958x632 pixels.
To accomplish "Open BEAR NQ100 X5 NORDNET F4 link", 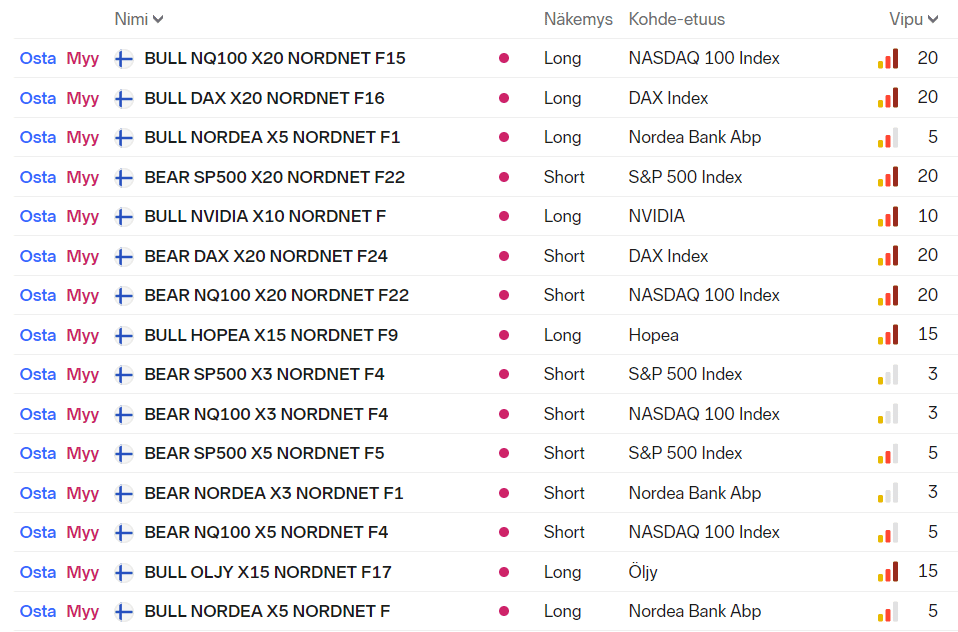I will click(x=266, y=533).
